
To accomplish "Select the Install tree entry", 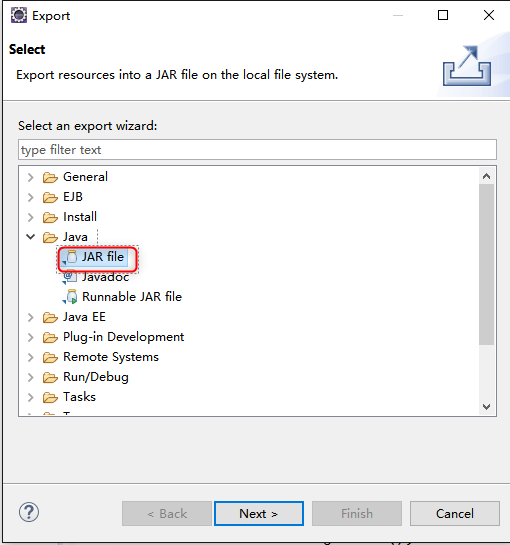I will tap(80, 217).
